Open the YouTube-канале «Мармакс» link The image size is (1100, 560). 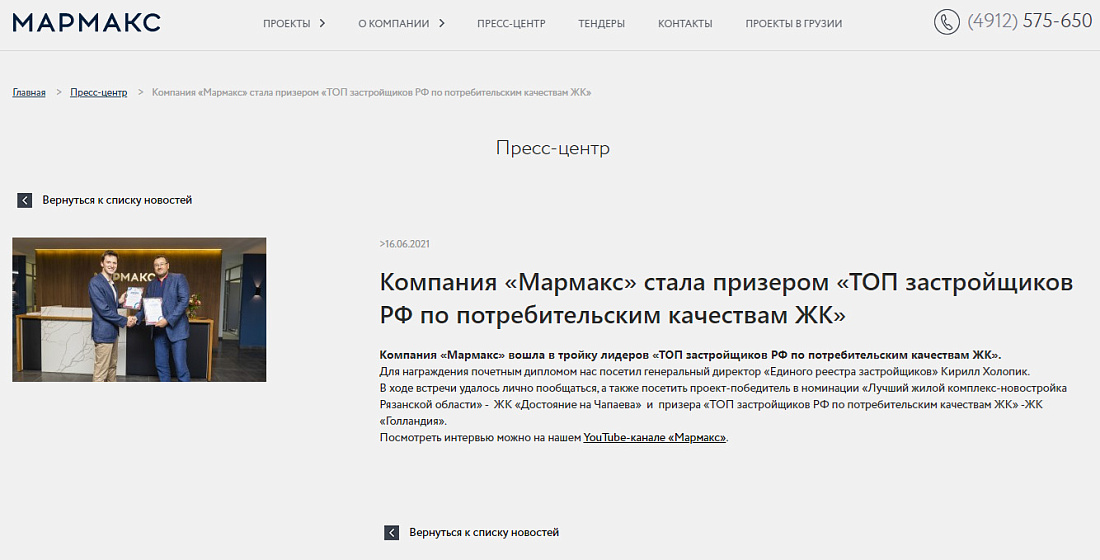click(655, 438)
